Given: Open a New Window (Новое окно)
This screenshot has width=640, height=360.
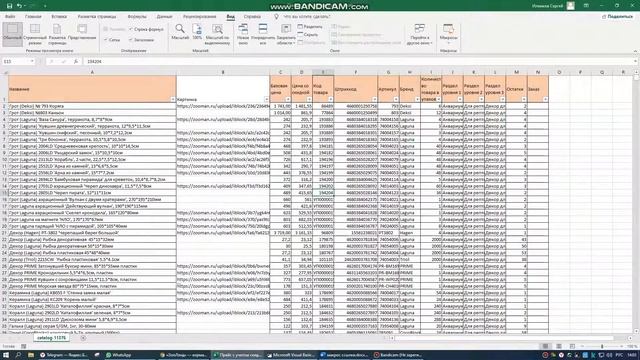Looking at the screenshot, I should tap(243, 34).
